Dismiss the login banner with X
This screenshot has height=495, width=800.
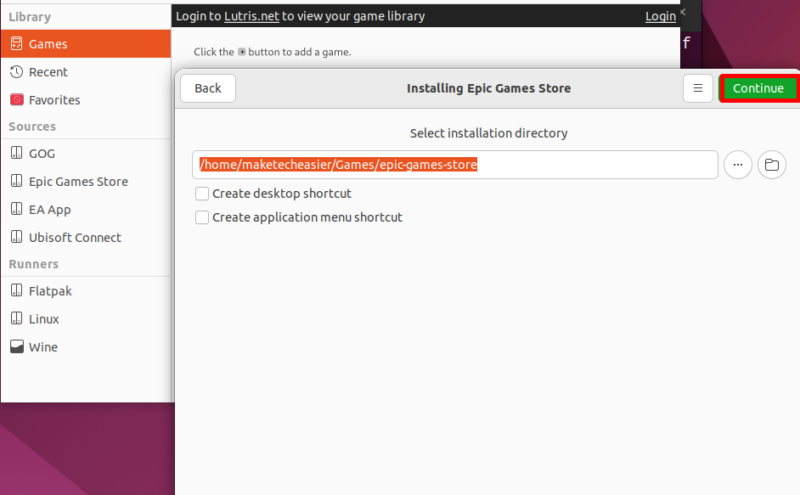point(683,12)
